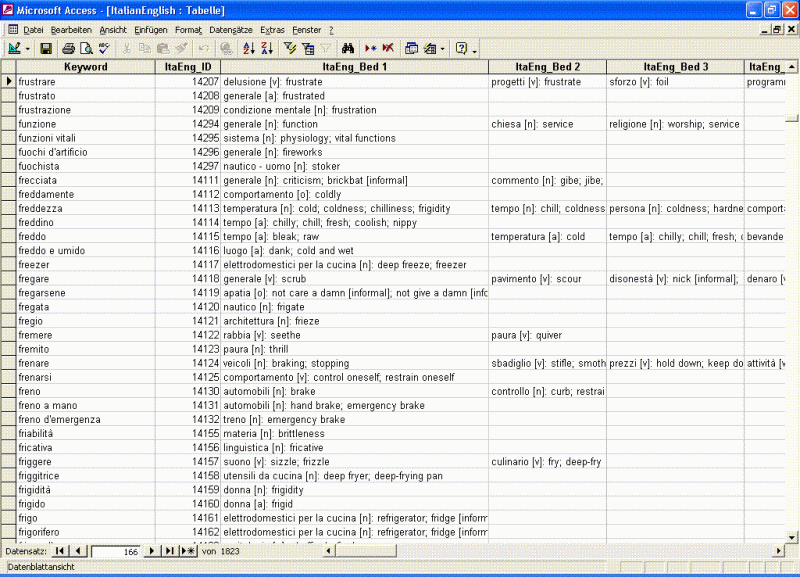Open the Datensätze menu
800x577 pixels.
(x=231, y=30)
